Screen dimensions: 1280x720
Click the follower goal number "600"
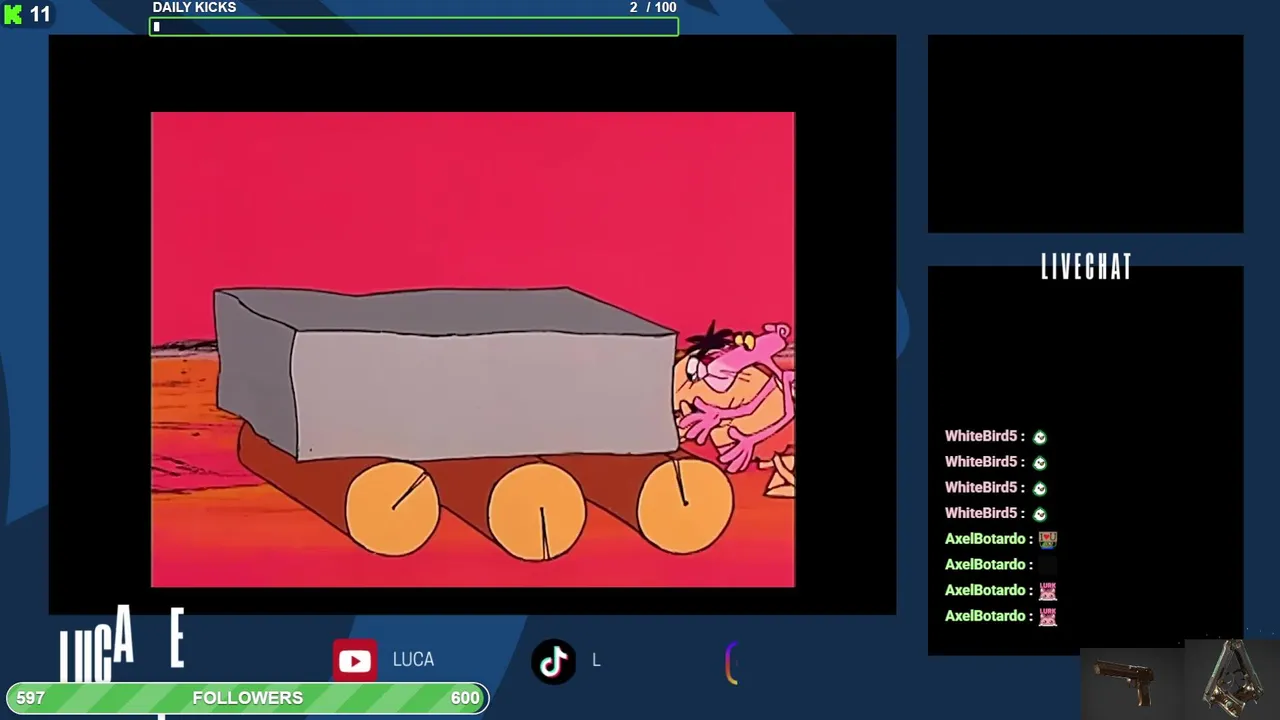pos(465,698)
